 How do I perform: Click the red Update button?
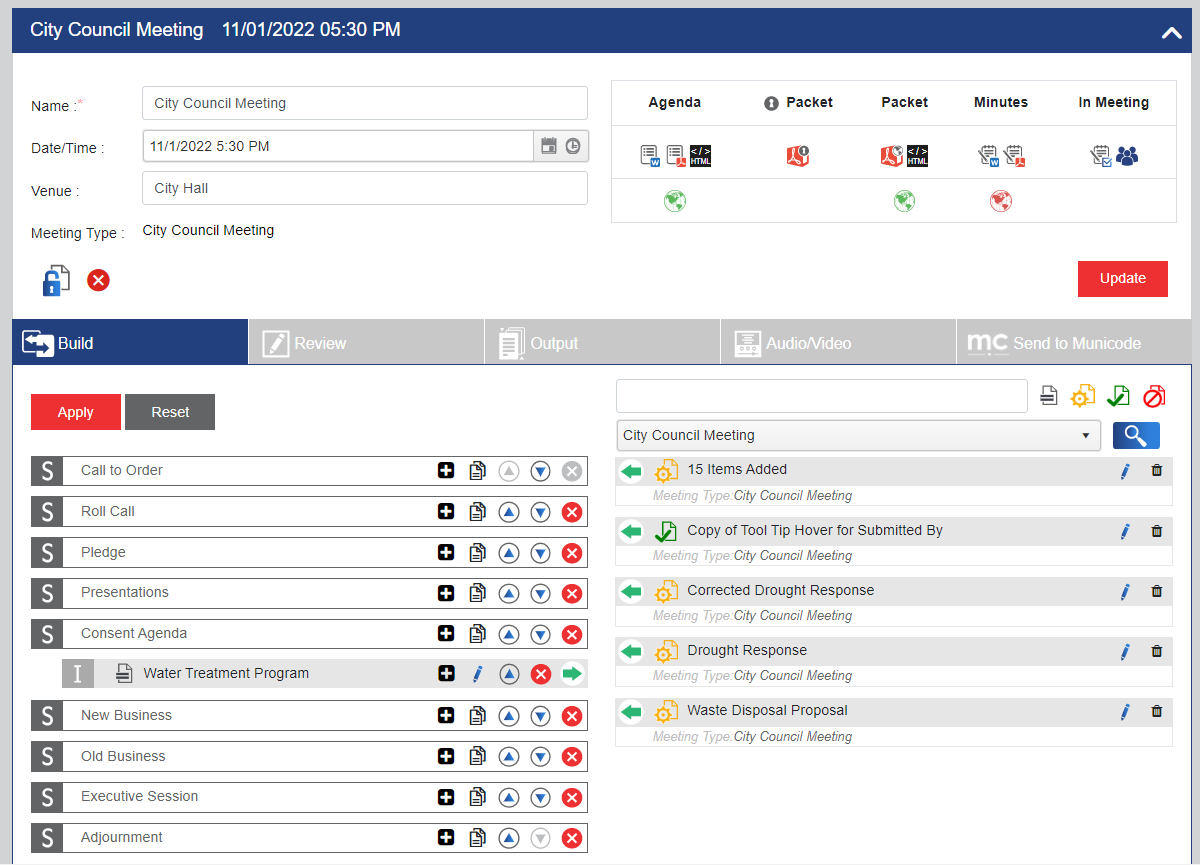pyautogui.click(x=1123, y=279)
